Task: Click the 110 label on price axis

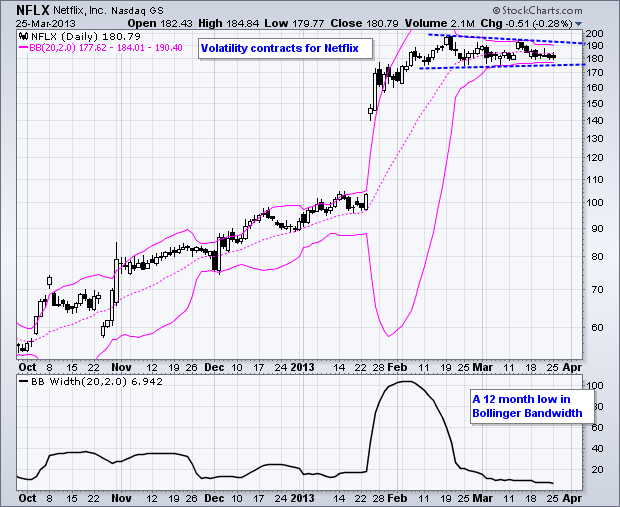Action: [594, 180]
